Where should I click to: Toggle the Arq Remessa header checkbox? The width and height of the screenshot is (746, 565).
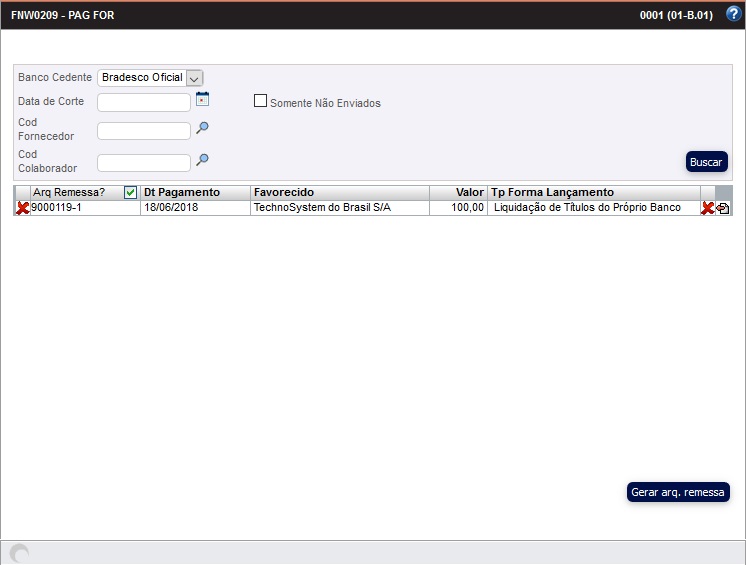(130, 192)
